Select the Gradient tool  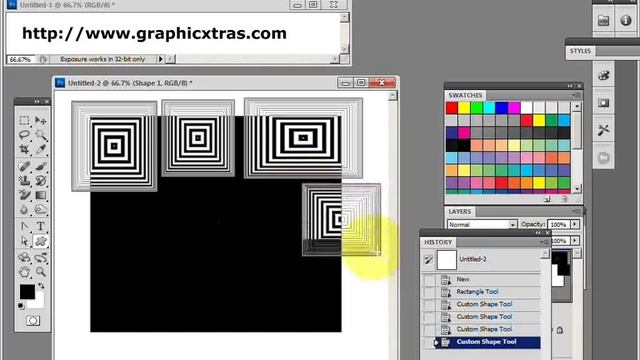pyautogui.click(x=40, y=195)
